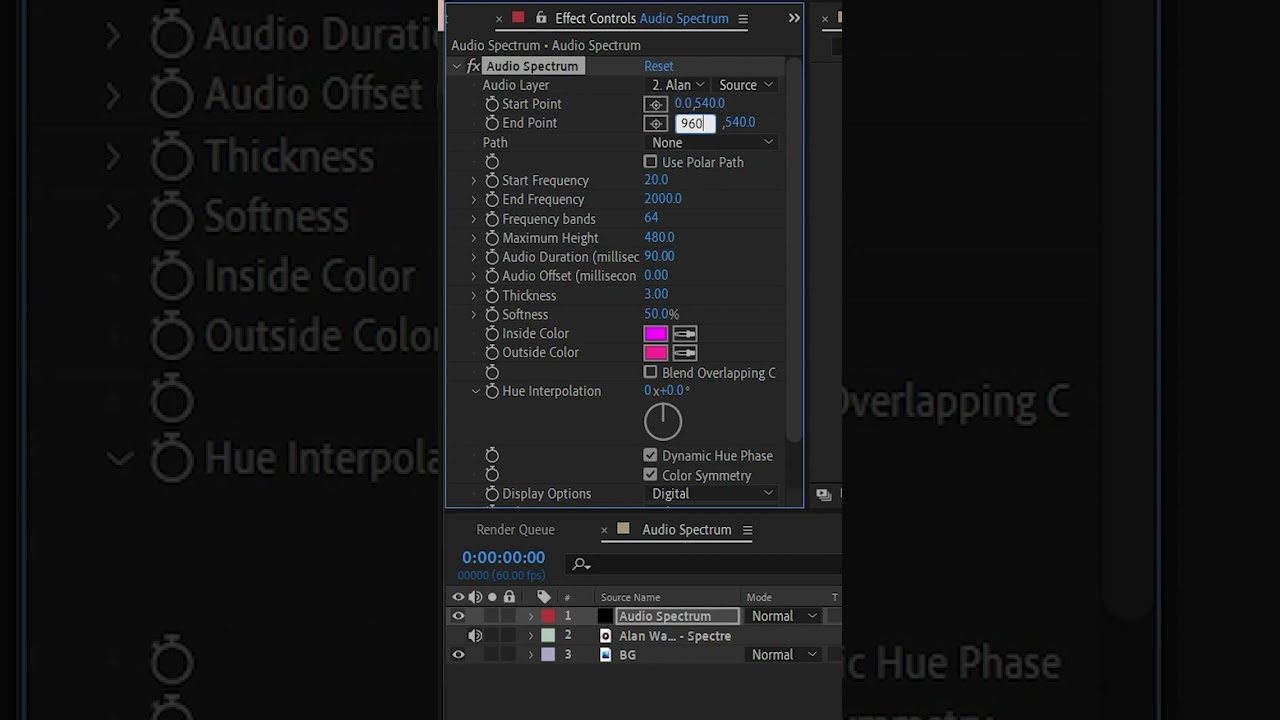Select the Audio Spectrum timeline tab
The height and width of the screenshot is (720, 1280).
(x=687, y=530)
